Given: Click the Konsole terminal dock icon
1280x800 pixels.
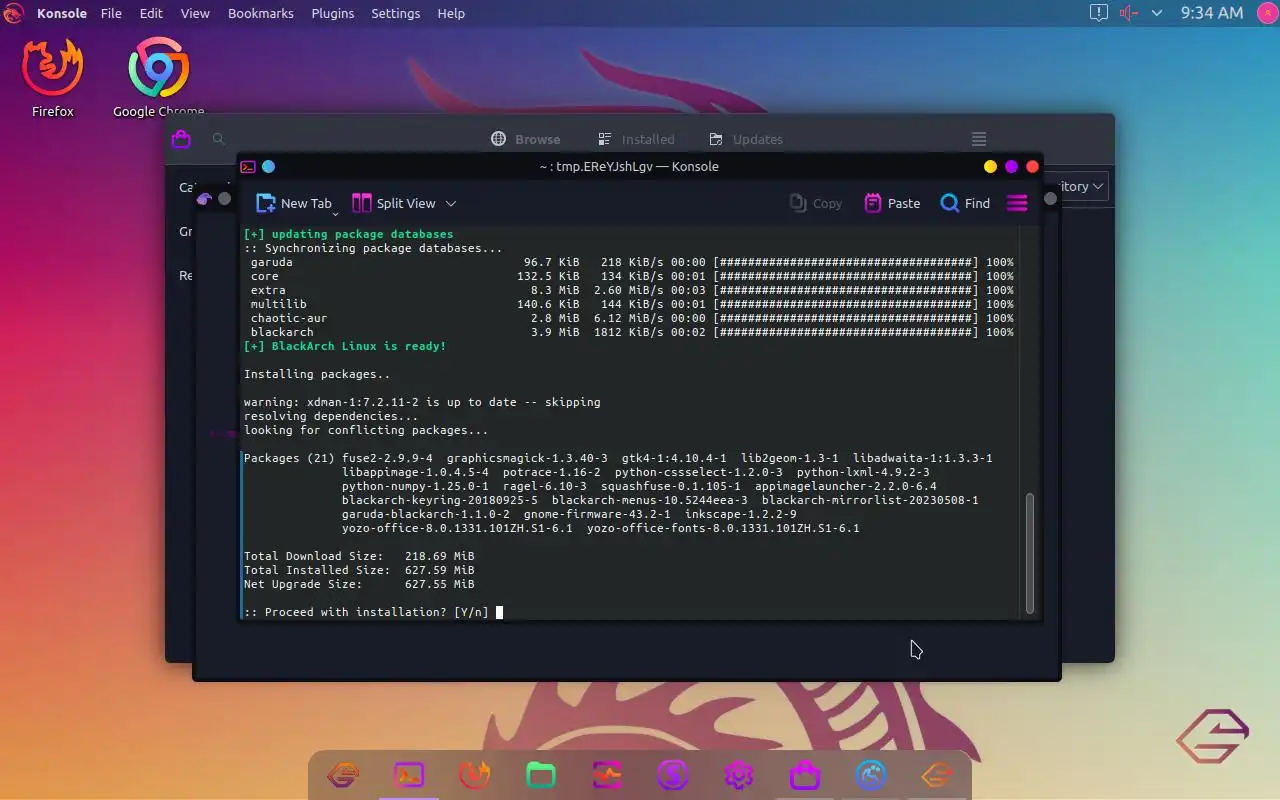Looking at the screenshot, I should (409, 774).
